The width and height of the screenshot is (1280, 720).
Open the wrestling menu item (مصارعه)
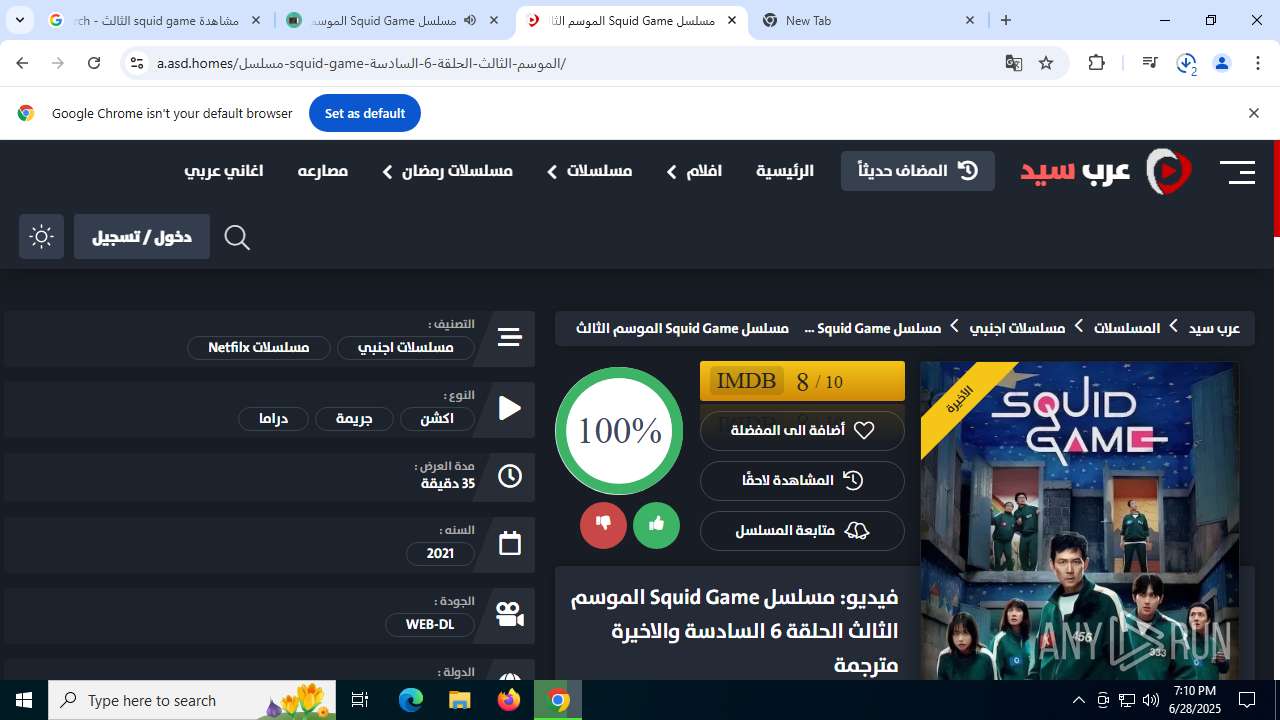point(322,171)
